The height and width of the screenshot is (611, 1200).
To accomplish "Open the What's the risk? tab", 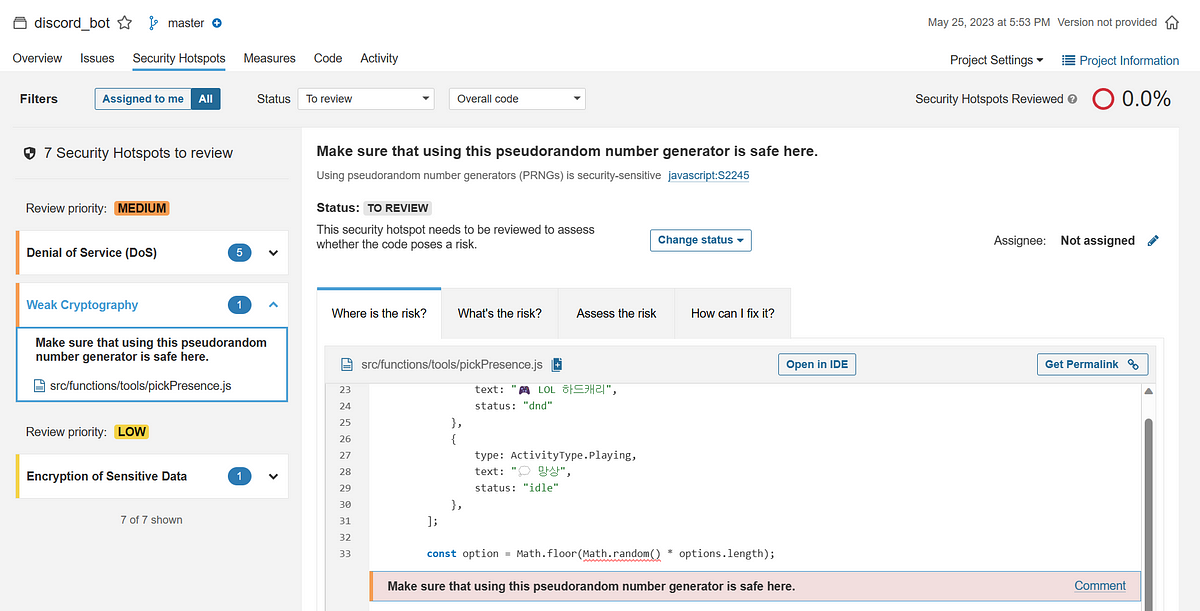I will point(500,313).
